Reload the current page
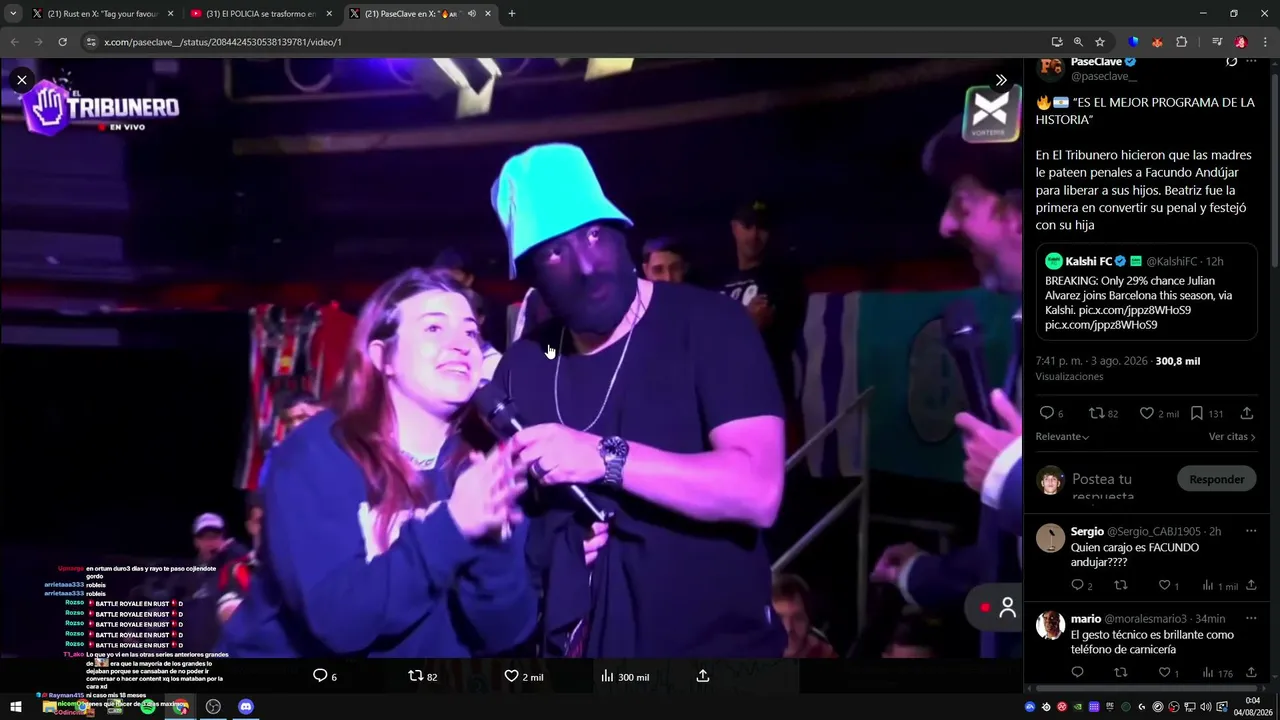Image resolution: width=1280 pixels, height=720 pixels. click(x=62, y=42)
